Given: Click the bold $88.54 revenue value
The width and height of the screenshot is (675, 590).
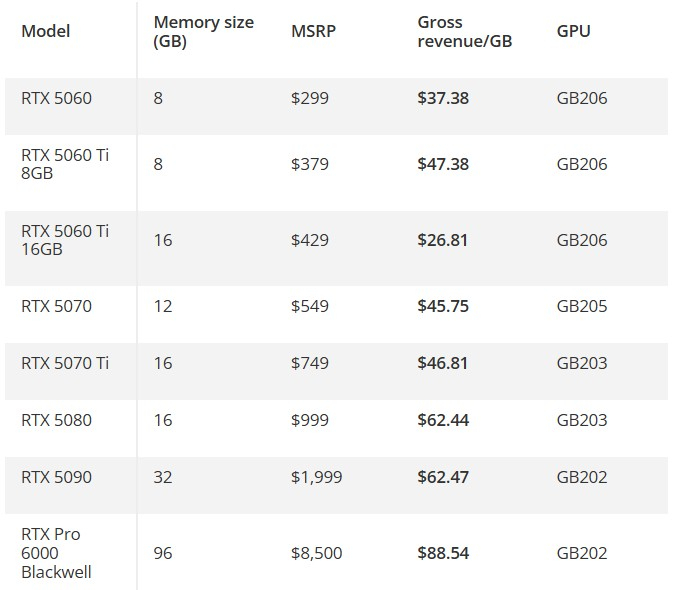Looking at the screenshot, I should [443, 553].
